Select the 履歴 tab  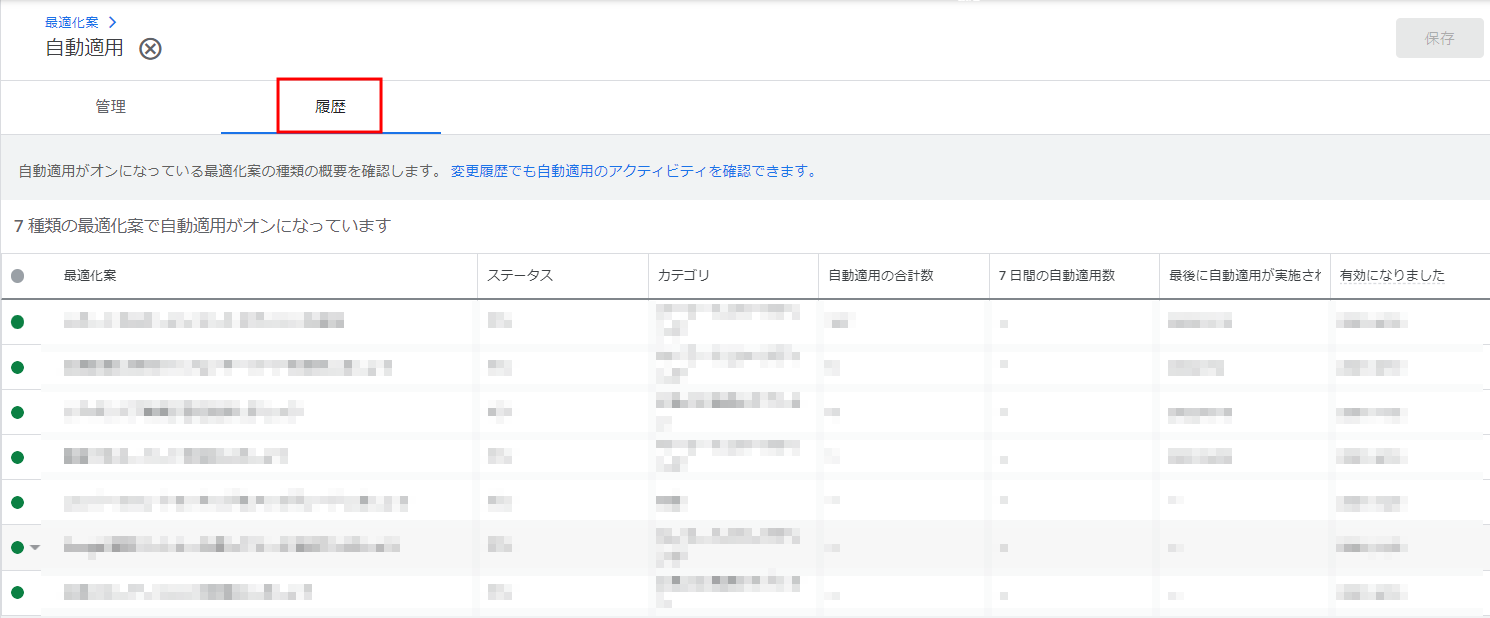point(330,107)
